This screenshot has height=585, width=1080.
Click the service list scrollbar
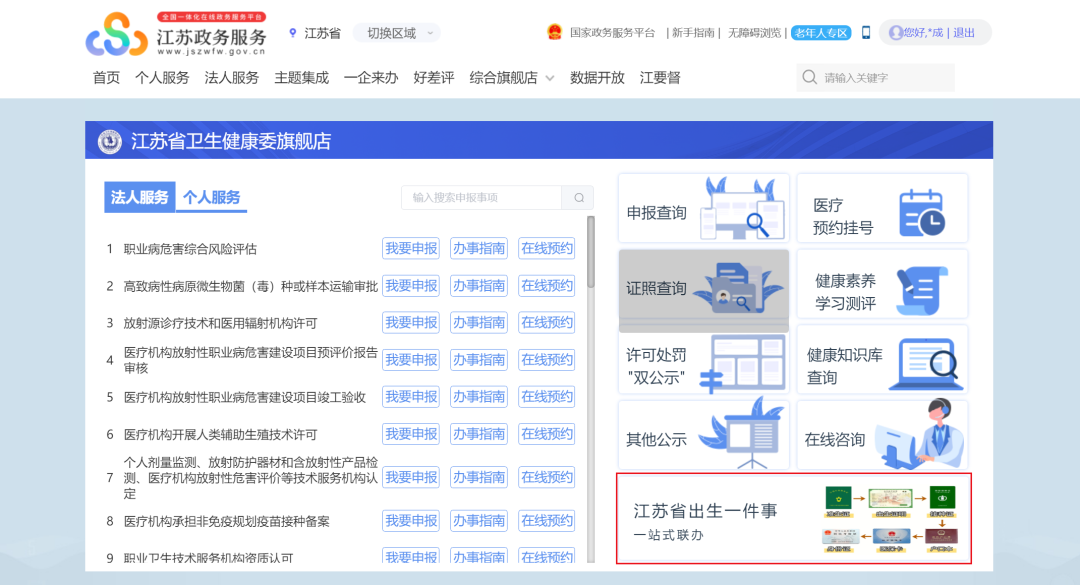(x=591, y=252)
